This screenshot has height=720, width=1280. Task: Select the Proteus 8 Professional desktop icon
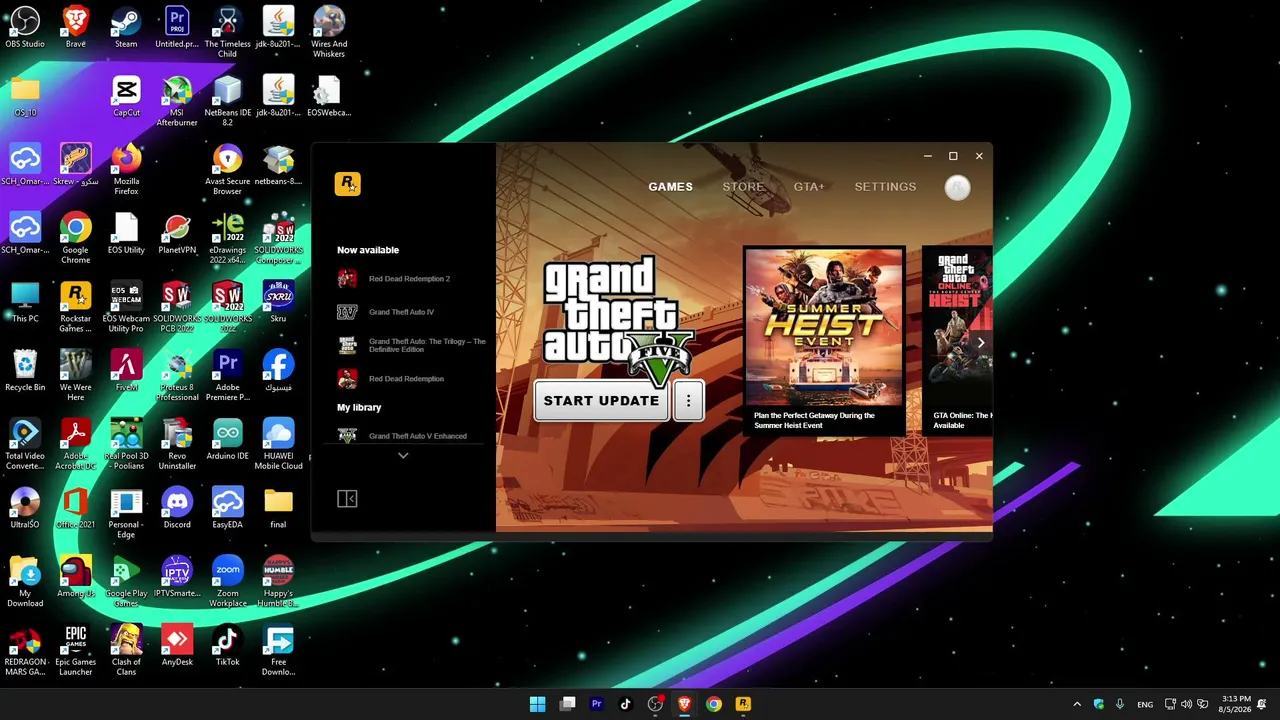point(177,375)
